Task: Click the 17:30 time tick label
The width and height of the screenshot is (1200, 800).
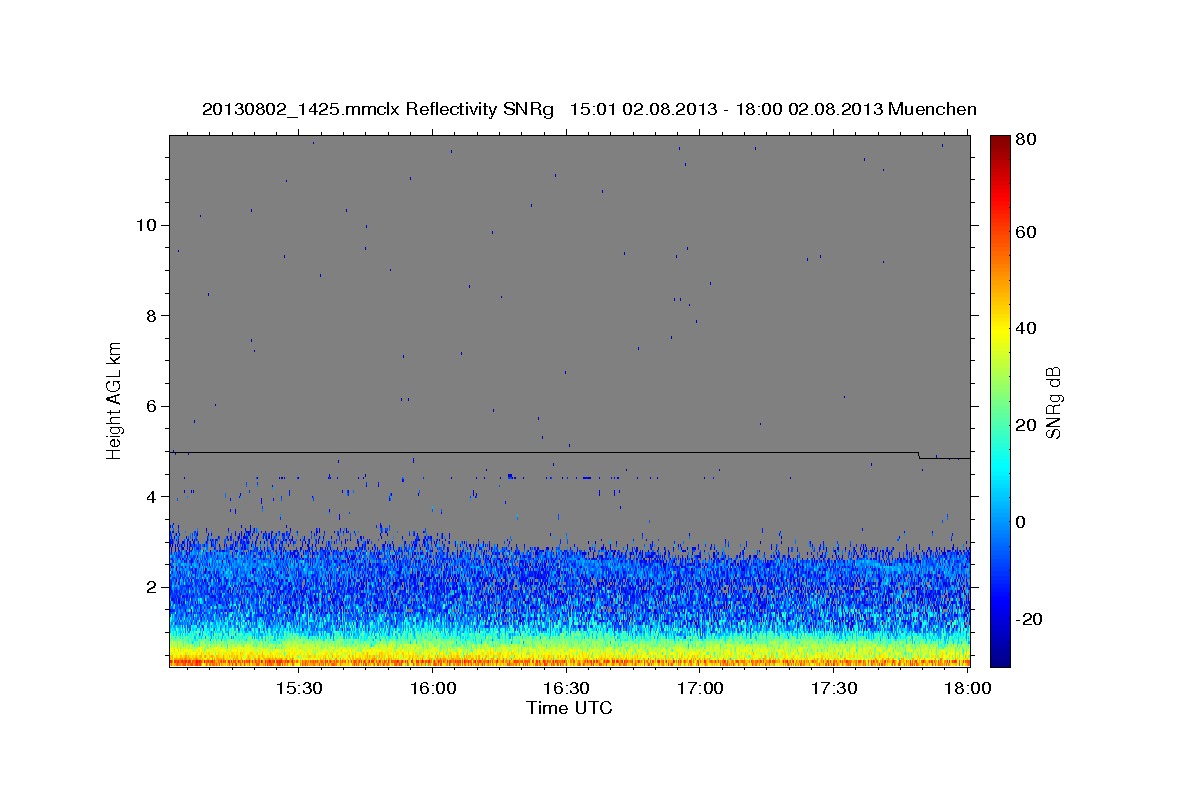Action: (x=833, y=689)
